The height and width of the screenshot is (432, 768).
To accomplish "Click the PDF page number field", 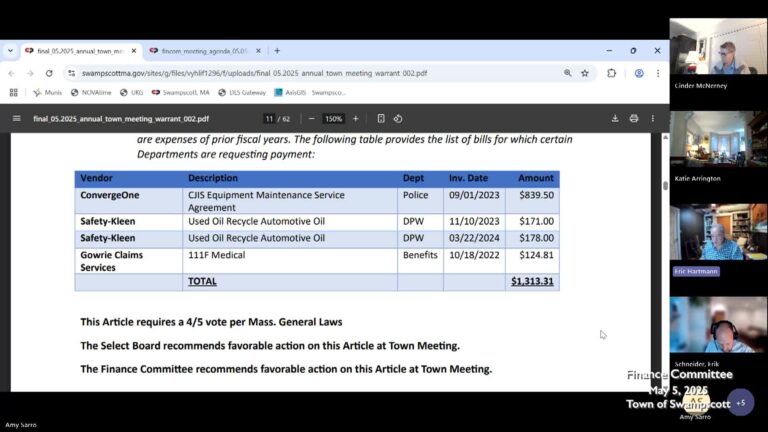I will [x=269, y=118].
